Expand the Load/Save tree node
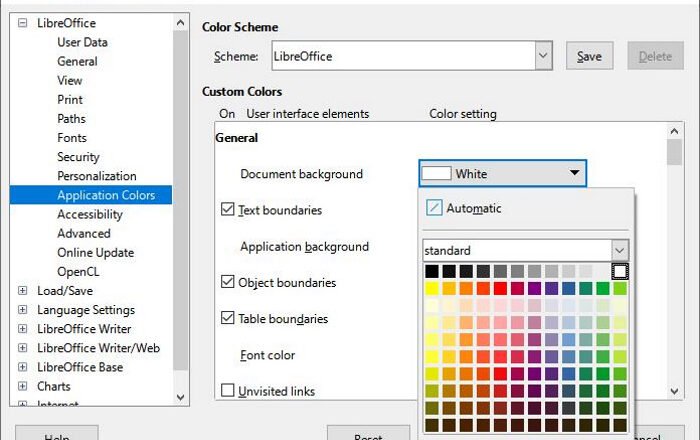The width and height of the screenshot is (700, 440). [x=22, y=291]
